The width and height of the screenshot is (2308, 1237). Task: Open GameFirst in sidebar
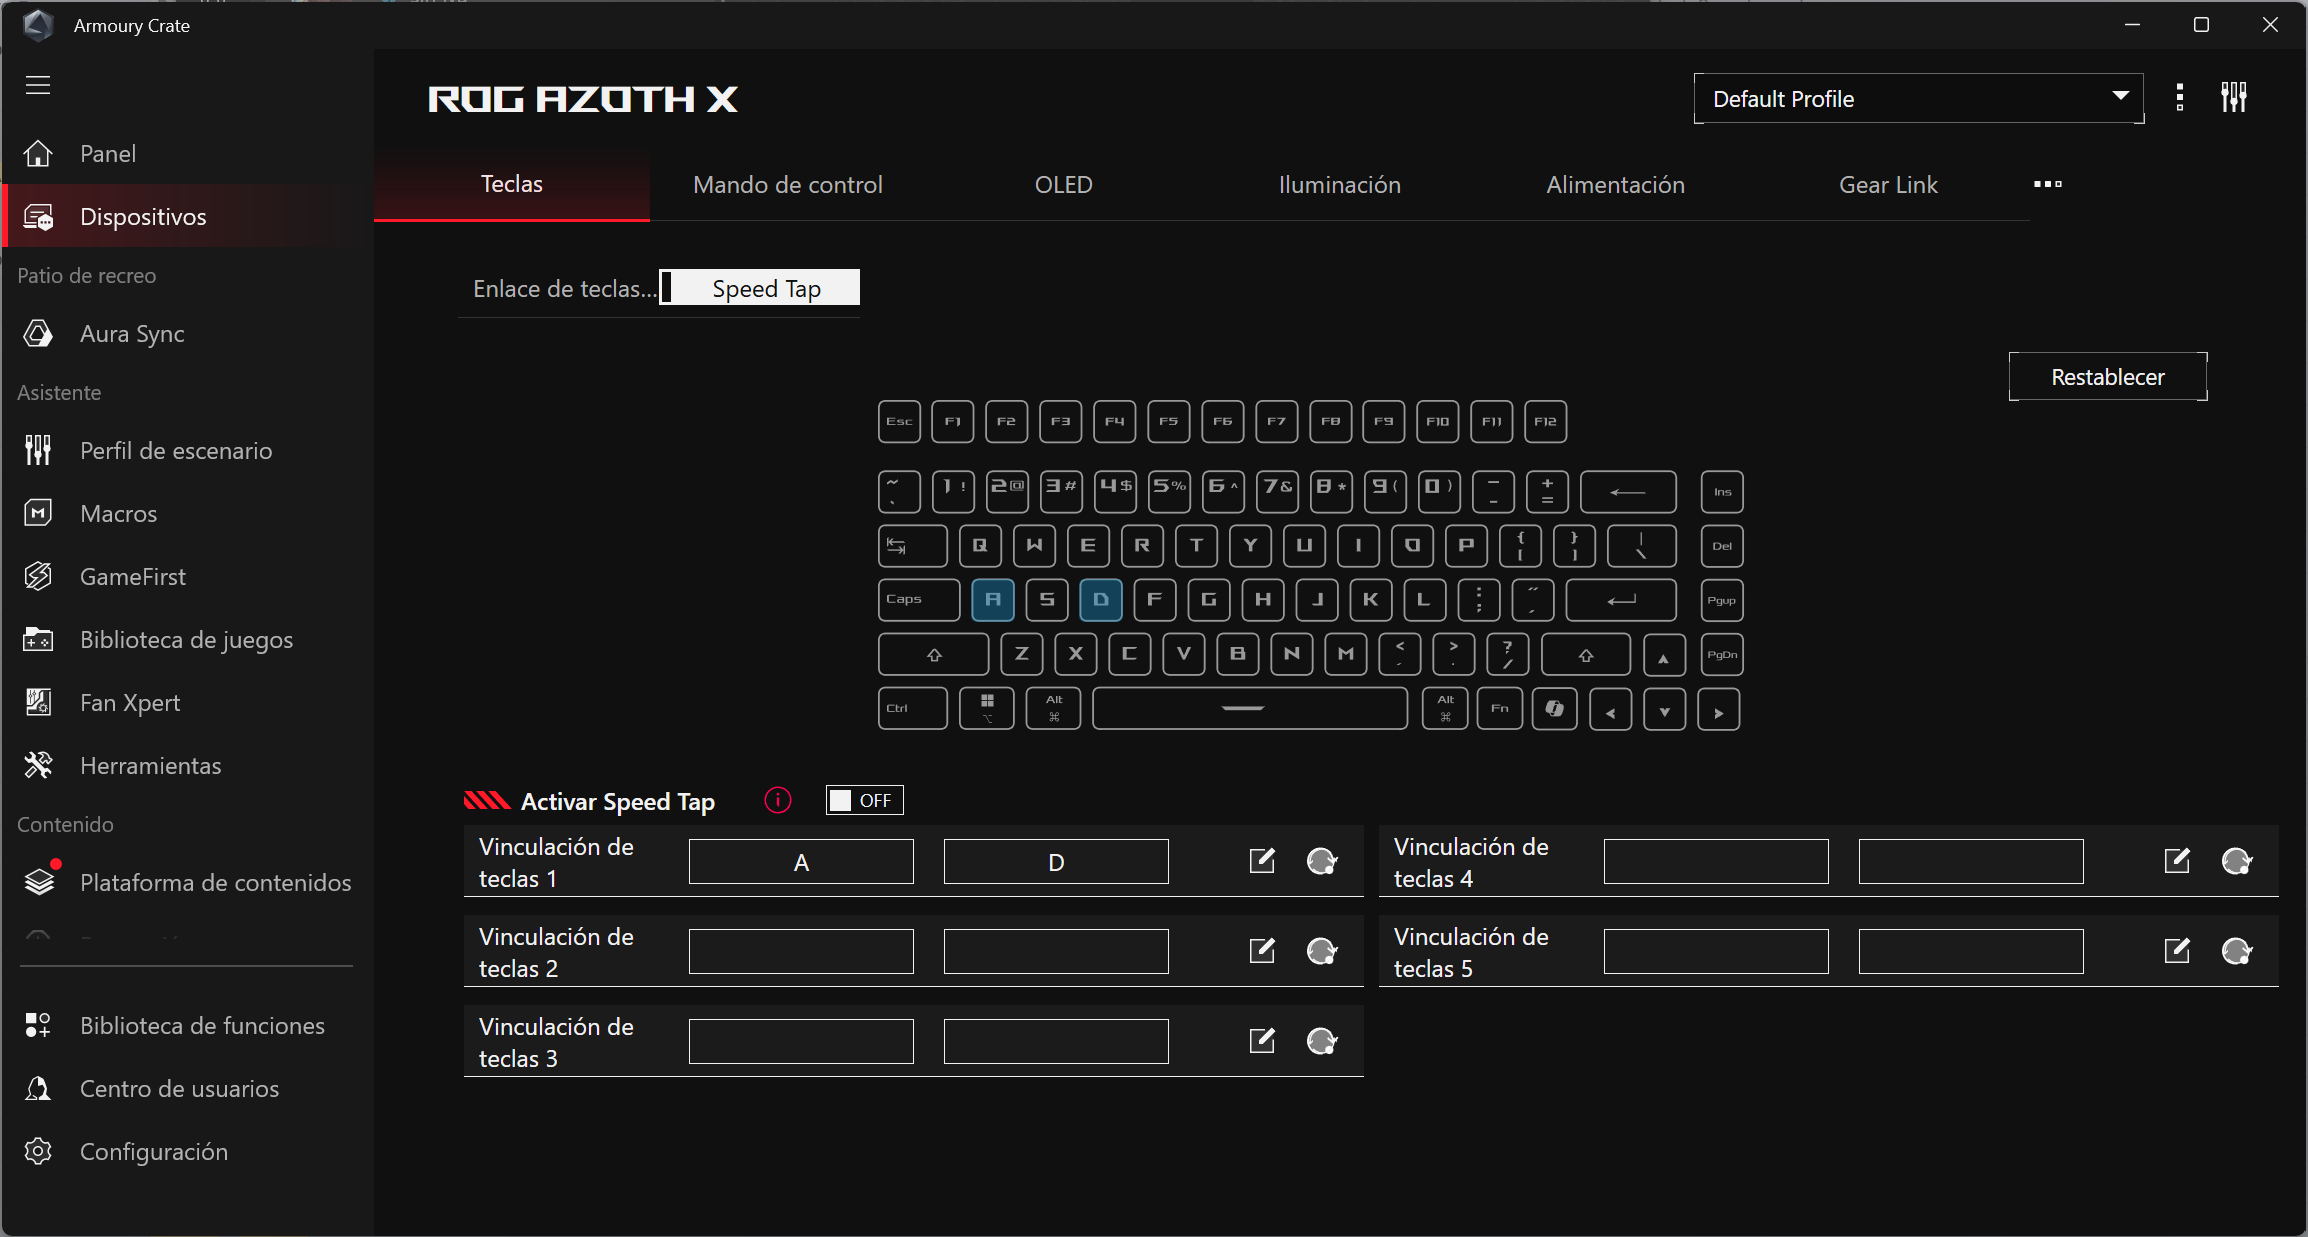[187, 576]
